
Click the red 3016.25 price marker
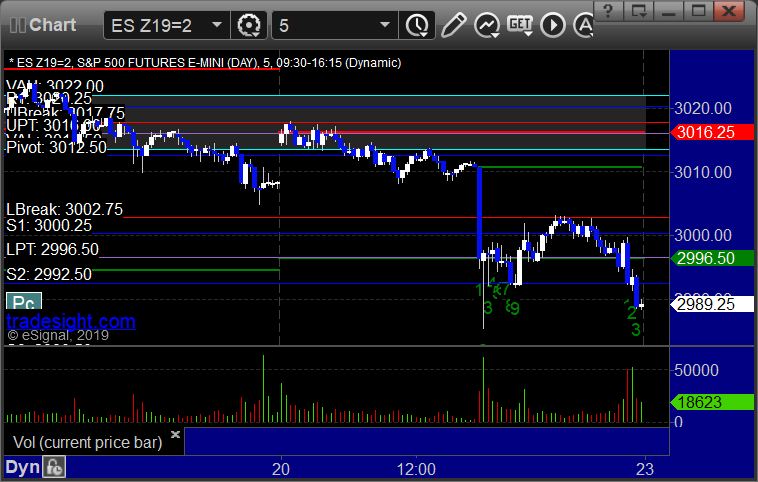click(712, 132)
